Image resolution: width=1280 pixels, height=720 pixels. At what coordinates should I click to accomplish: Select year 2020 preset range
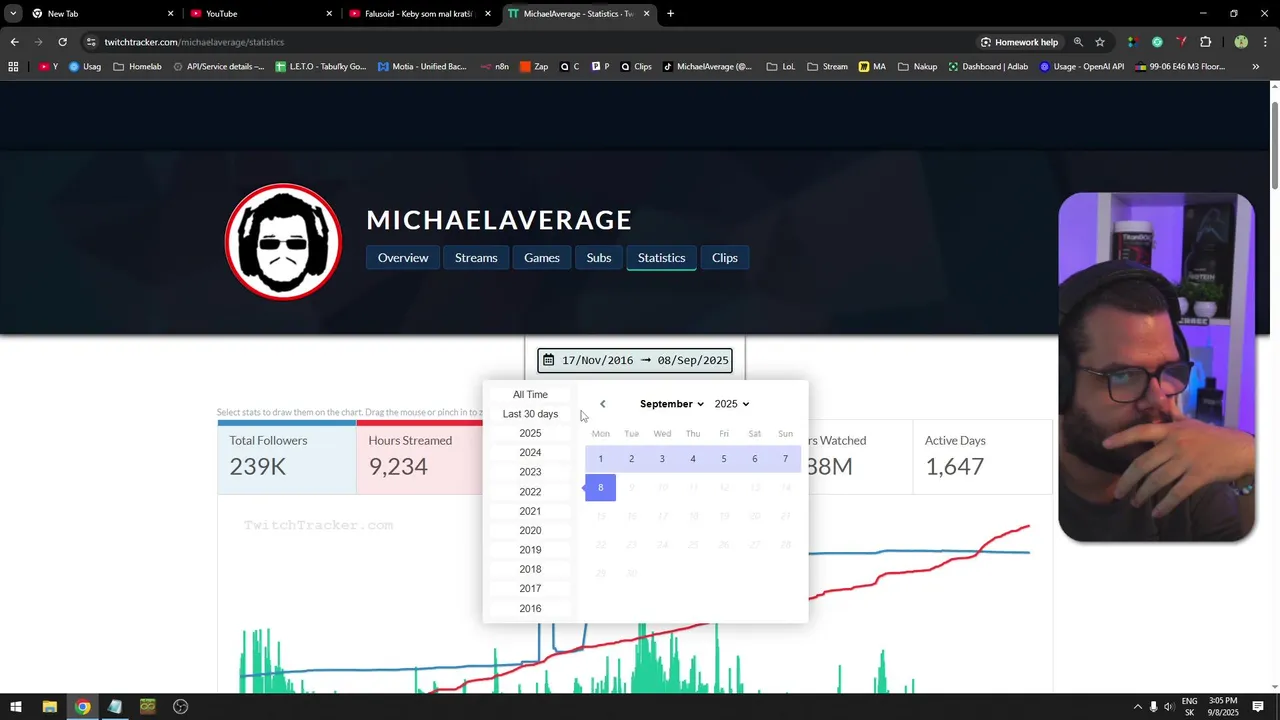tap(530, 530)
